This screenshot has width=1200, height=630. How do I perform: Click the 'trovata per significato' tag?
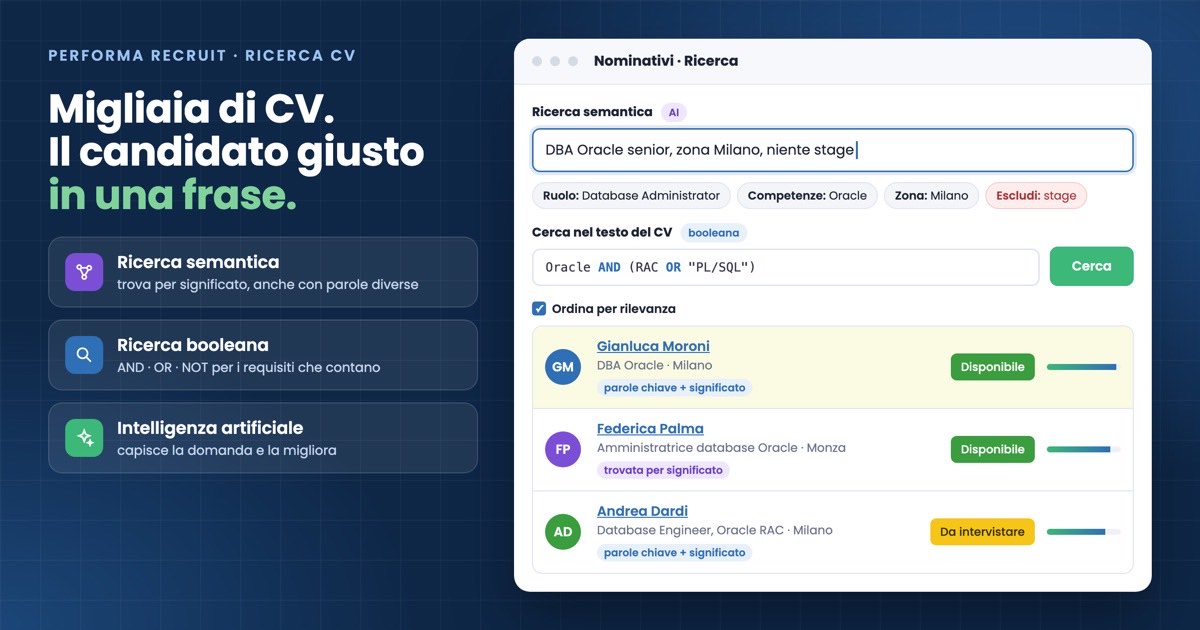coord(663,470)
